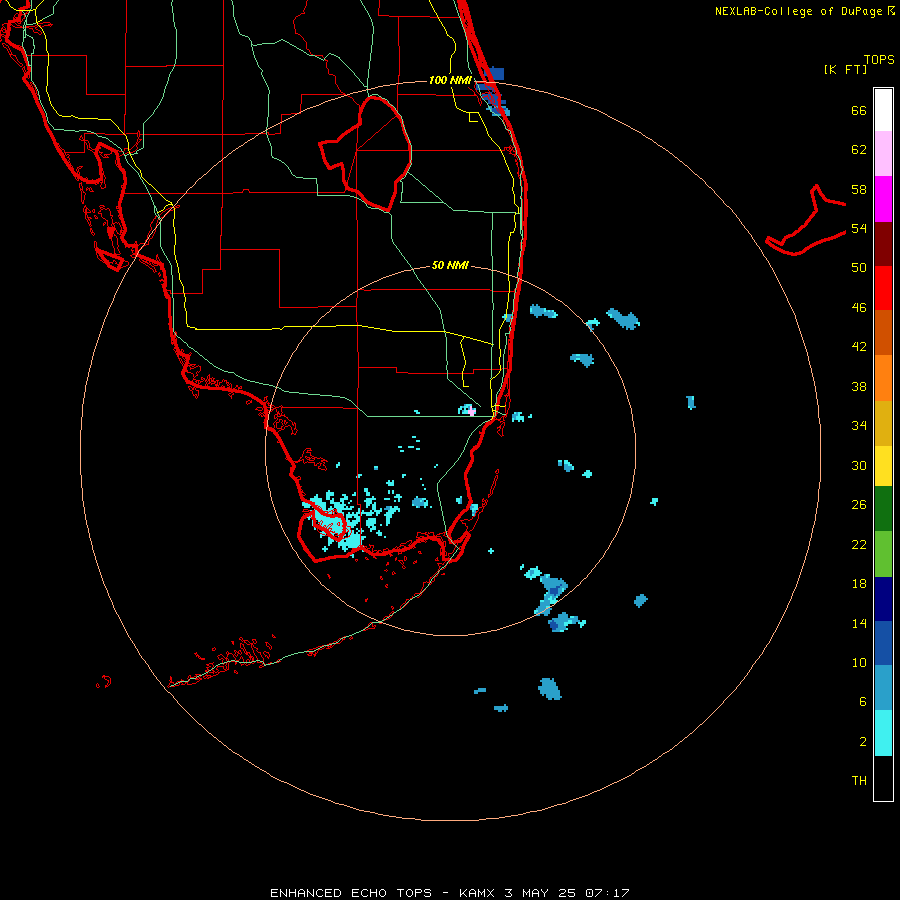This screenshot has width=900, height=900.
Task: Click the bright orange legend swatch
Action: click(883, 378)
